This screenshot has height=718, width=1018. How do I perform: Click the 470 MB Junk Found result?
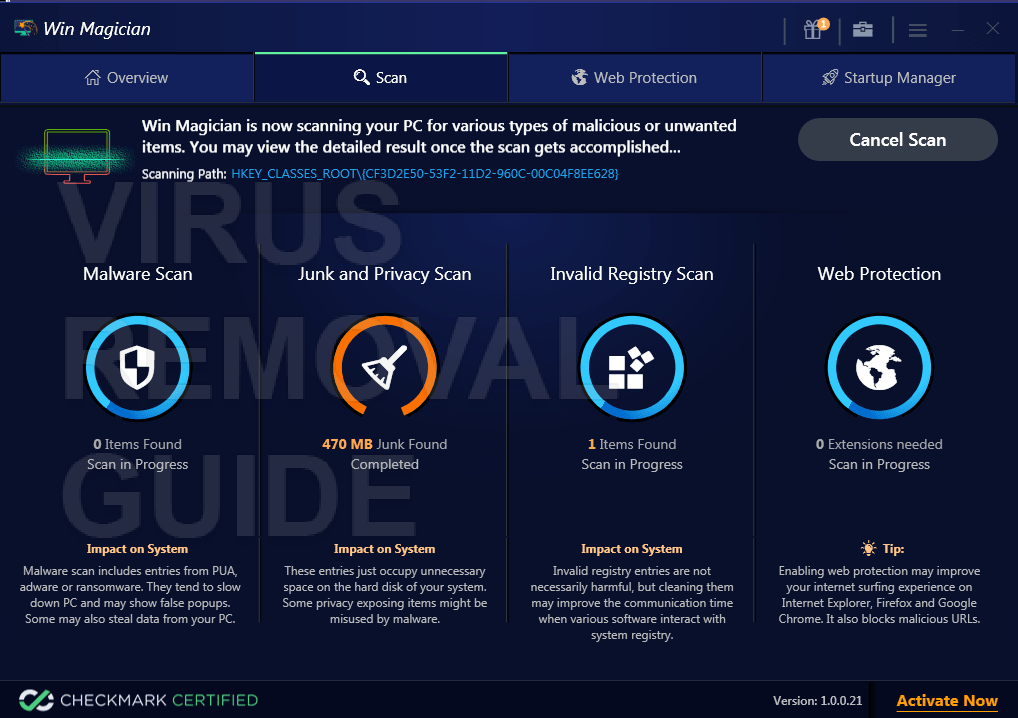pos(384,444)
